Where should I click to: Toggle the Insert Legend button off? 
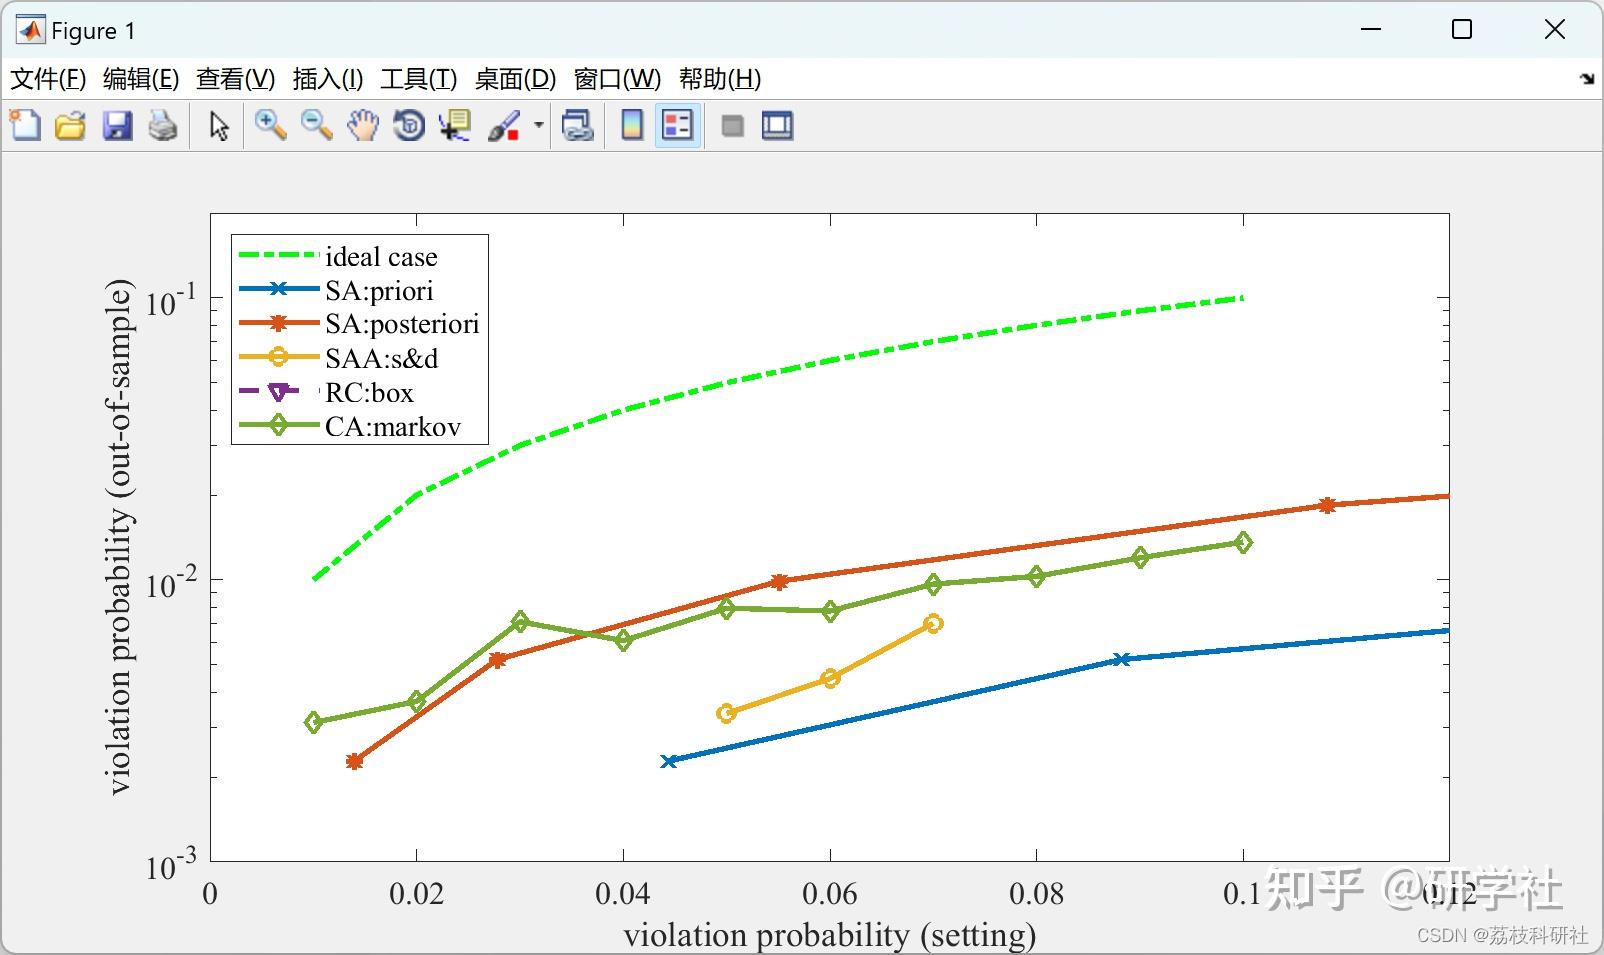(x=676, y=125)
